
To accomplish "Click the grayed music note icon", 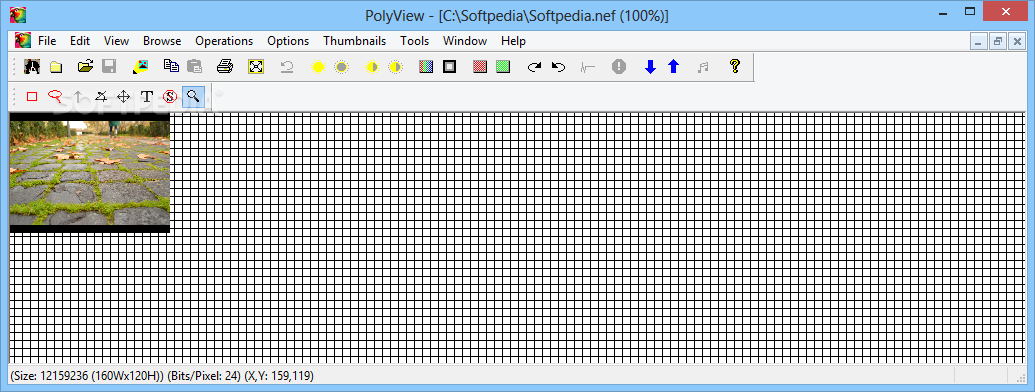I will click(704, 67).
